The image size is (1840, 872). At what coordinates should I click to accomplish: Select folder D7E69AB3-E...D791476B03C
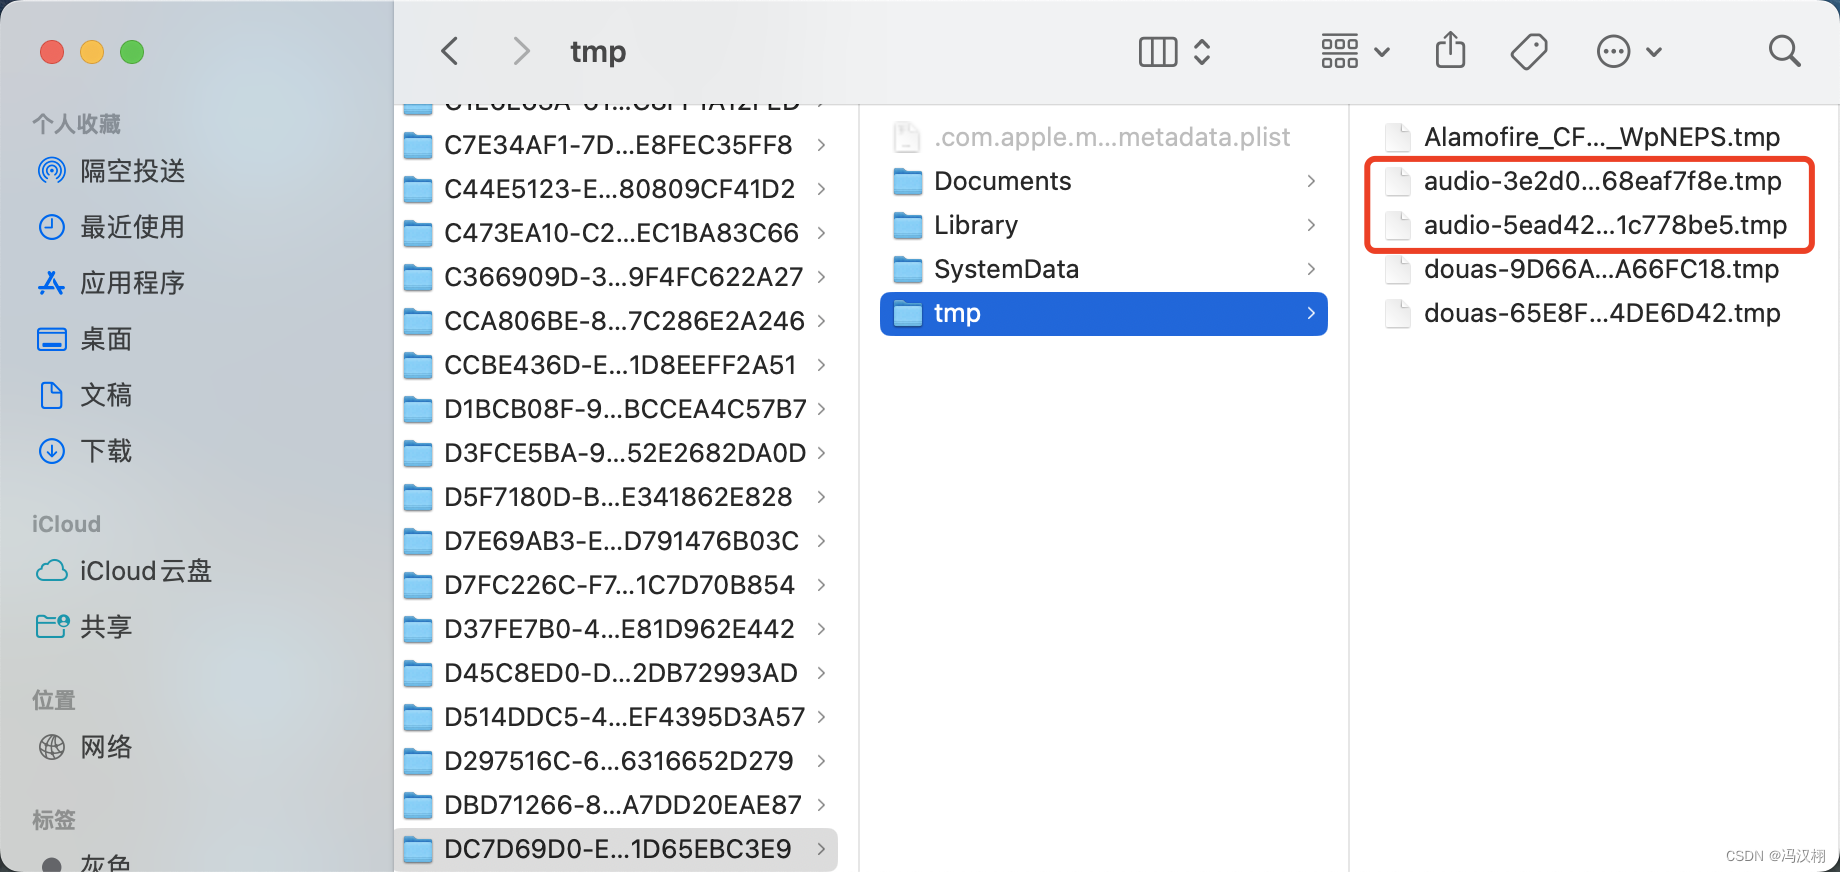point(616,541)
